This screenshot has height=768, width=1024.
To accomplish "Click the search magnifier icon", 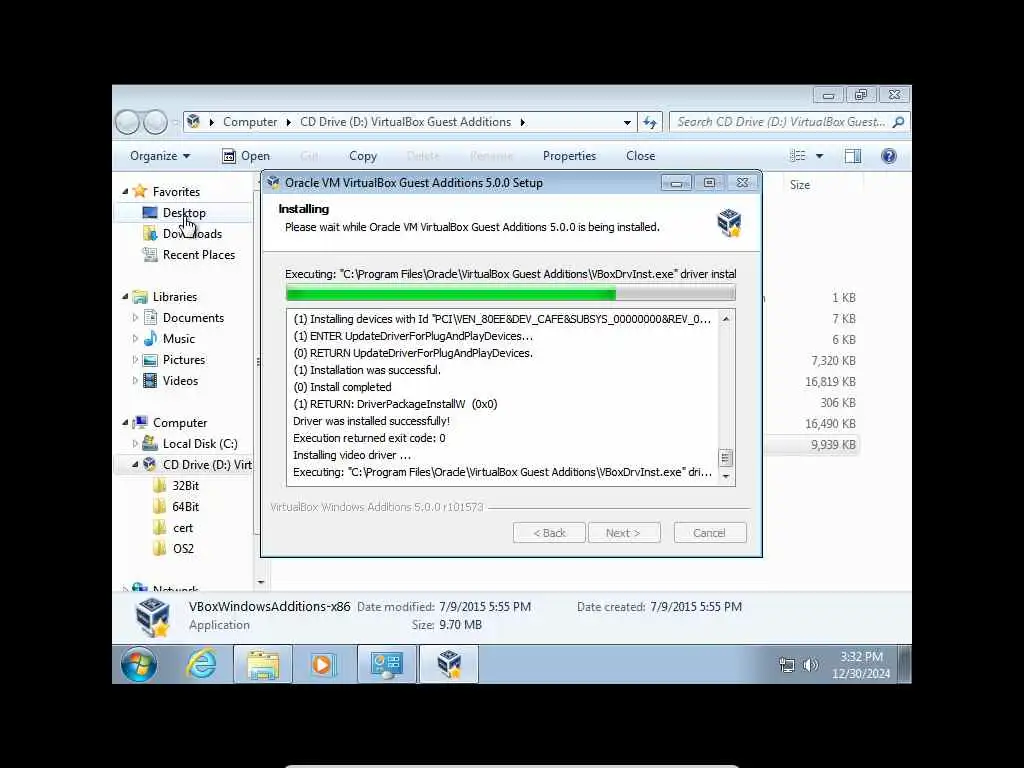I will pos(899,122).
